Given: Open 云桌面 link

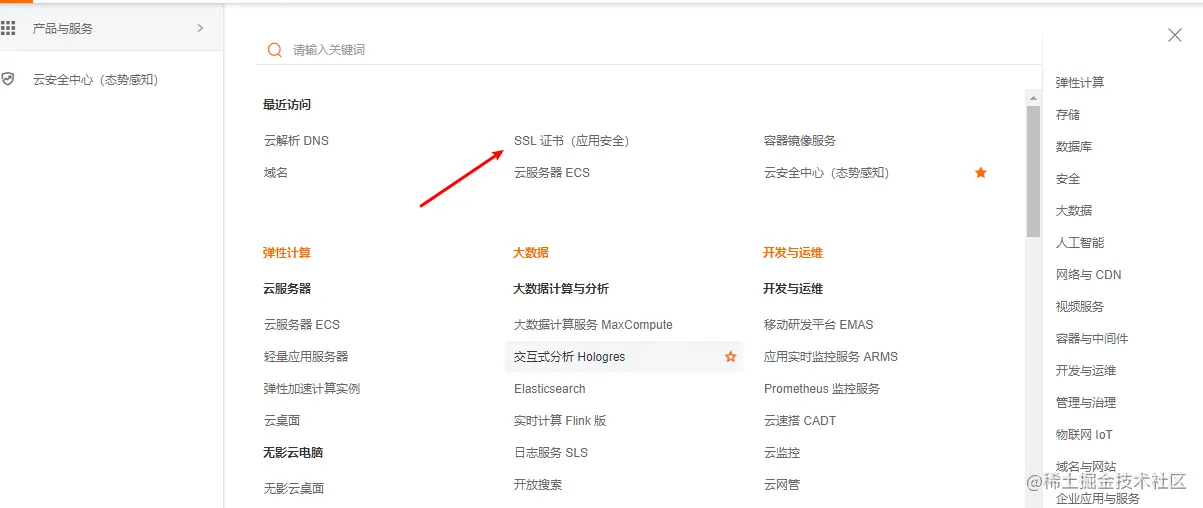Looking at the screenshot, I should point(282,421).
